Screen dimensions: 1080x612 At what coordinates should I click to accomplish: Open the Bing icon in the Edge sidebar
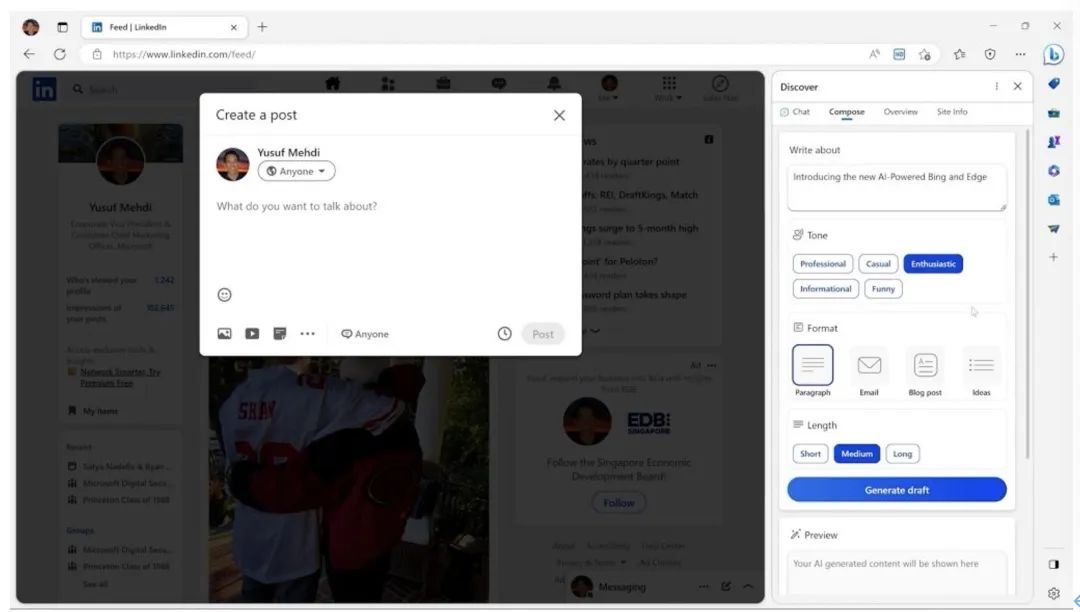[1053, 54]
